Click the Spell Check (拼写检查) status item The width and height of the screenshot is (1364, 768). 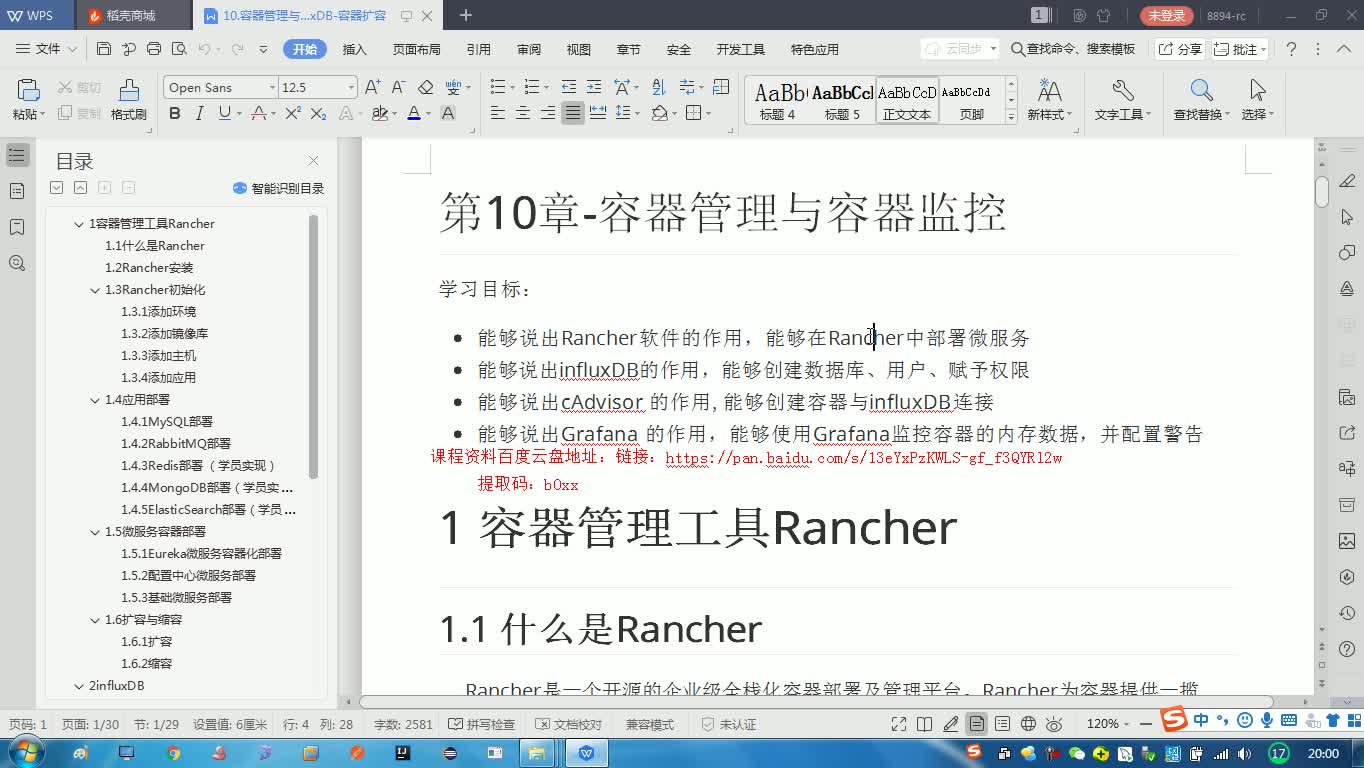point(481,724)
